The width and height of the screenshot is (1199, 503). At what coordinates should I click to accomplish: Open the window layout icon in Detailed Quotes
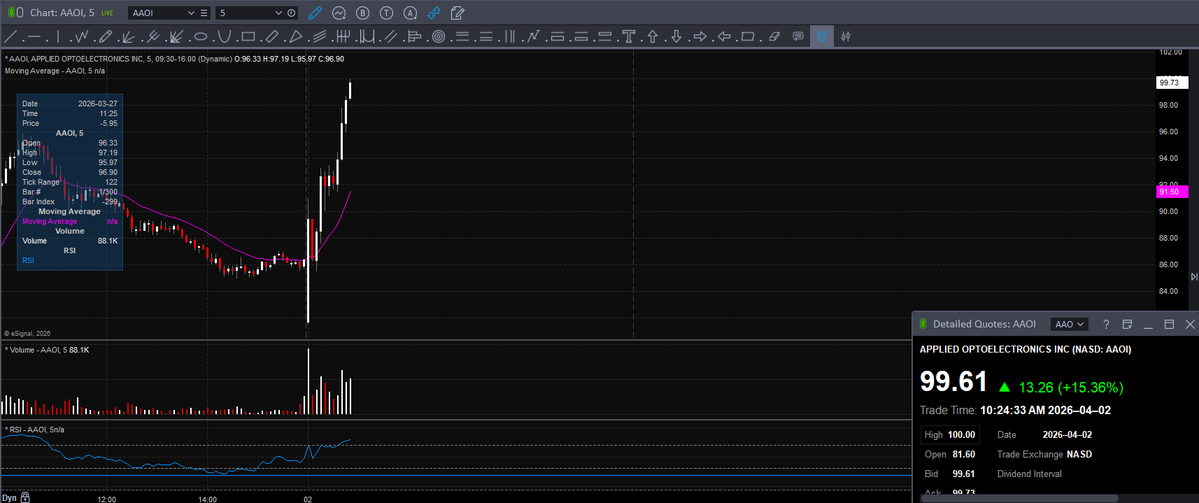[1127, 324]
